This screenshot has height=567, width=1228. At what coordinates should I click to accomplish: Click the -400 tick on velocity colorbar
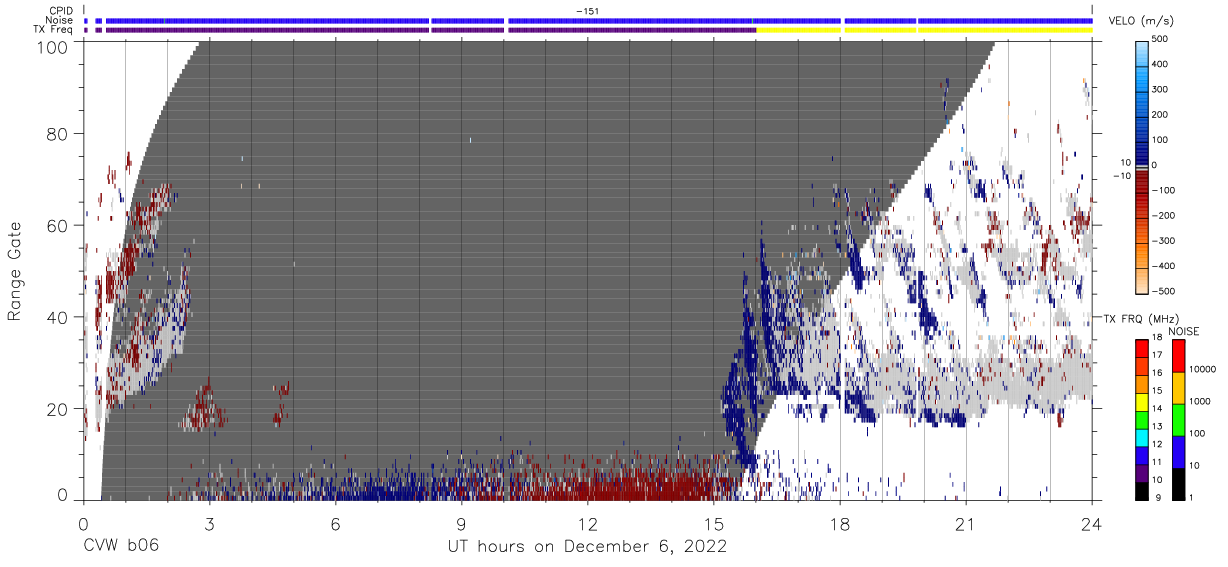point(1165,266)
